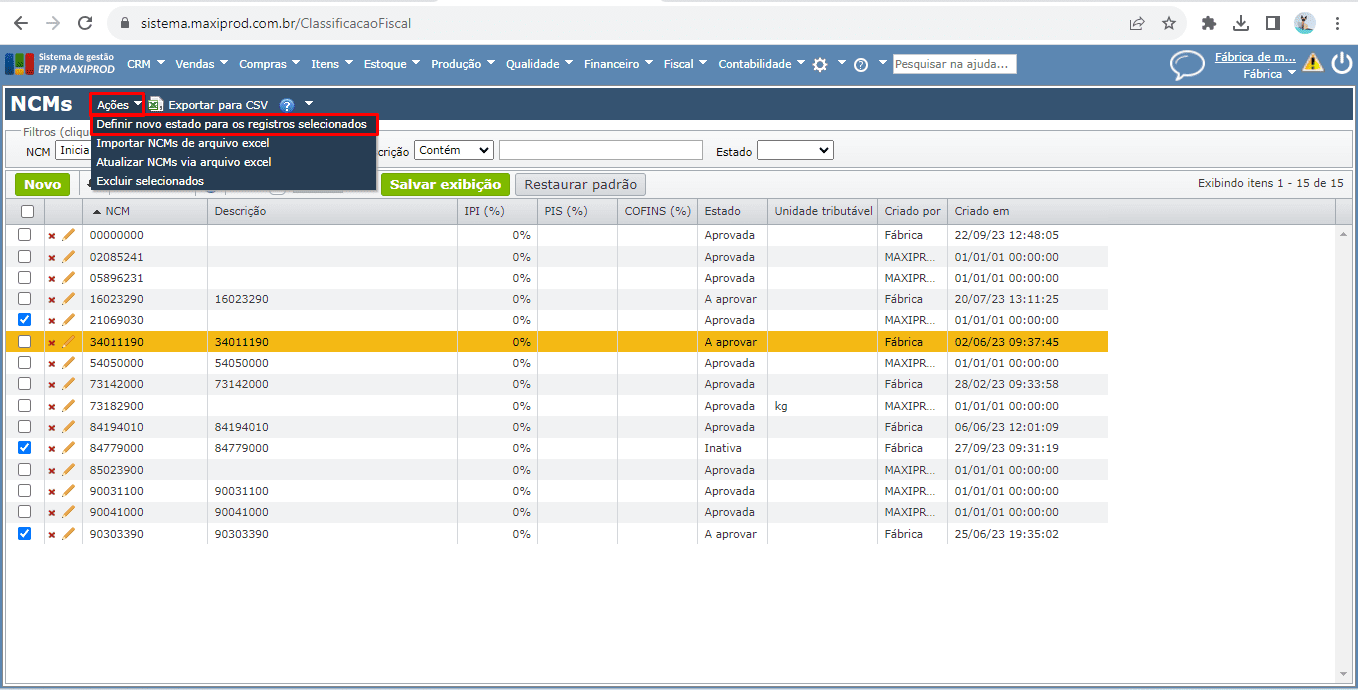The image size is (1358, 690).
Task: Edit NCM 90041000 with pencil icon
Action: point(69,512)
